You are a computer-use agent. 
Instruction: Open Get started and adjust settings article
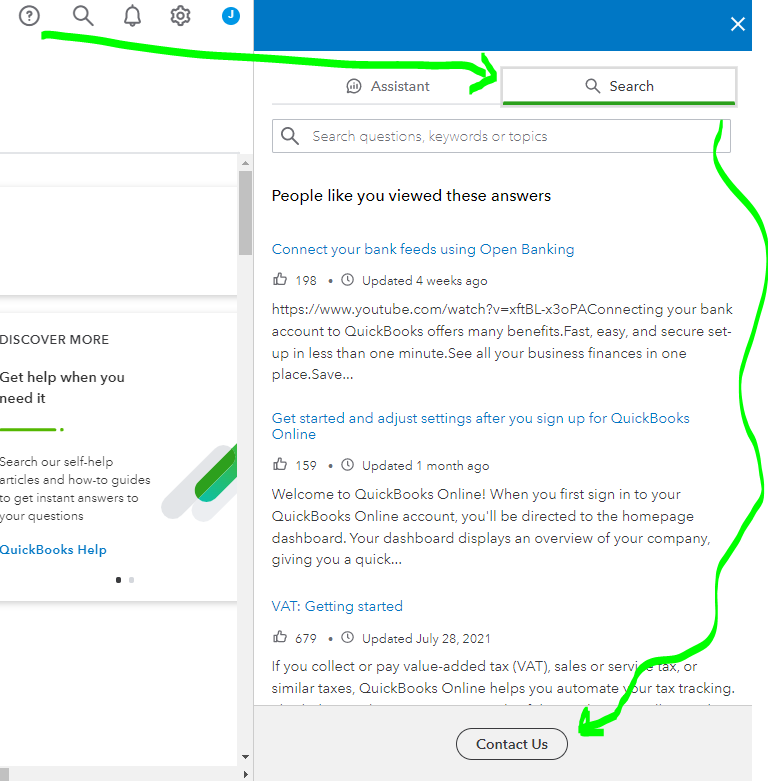(480, 426)
